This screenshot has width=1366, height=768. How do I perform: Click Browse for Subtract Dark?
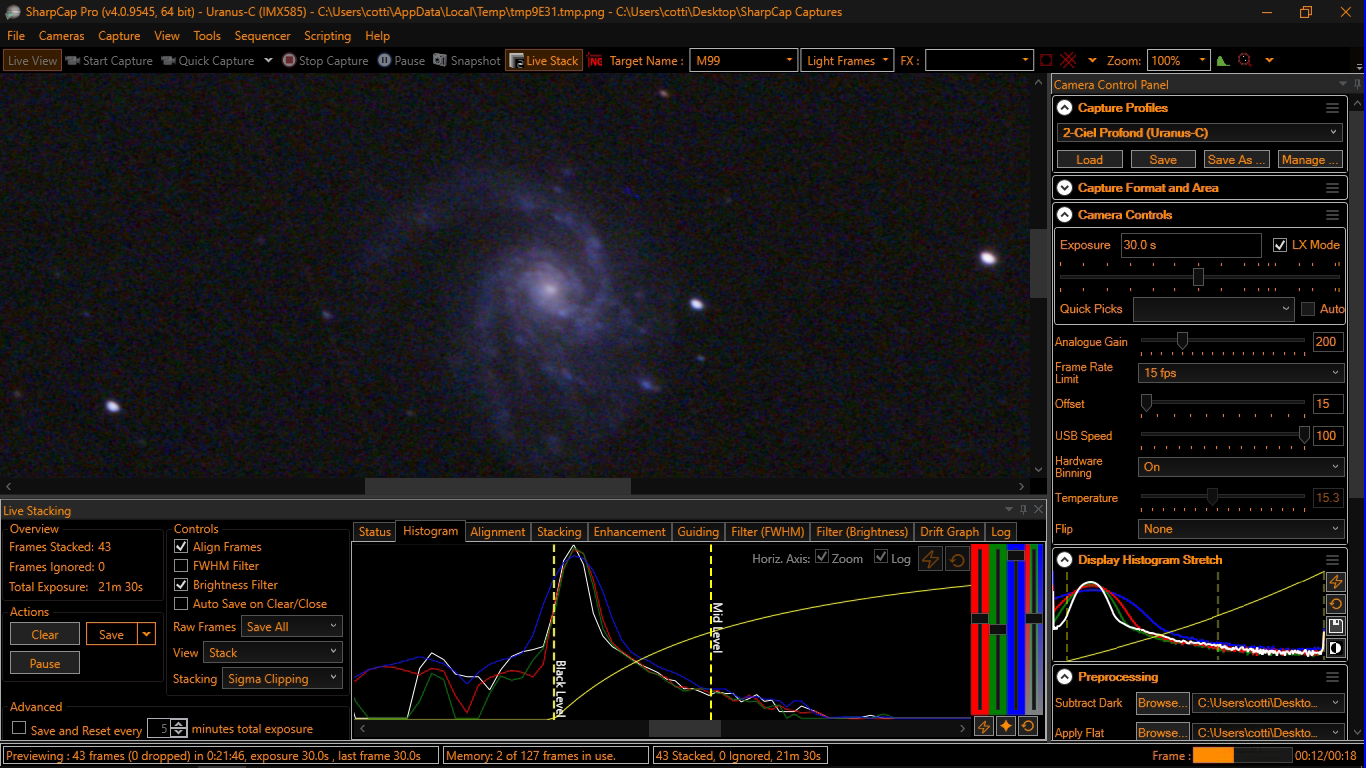click(x=1162, y=703)
